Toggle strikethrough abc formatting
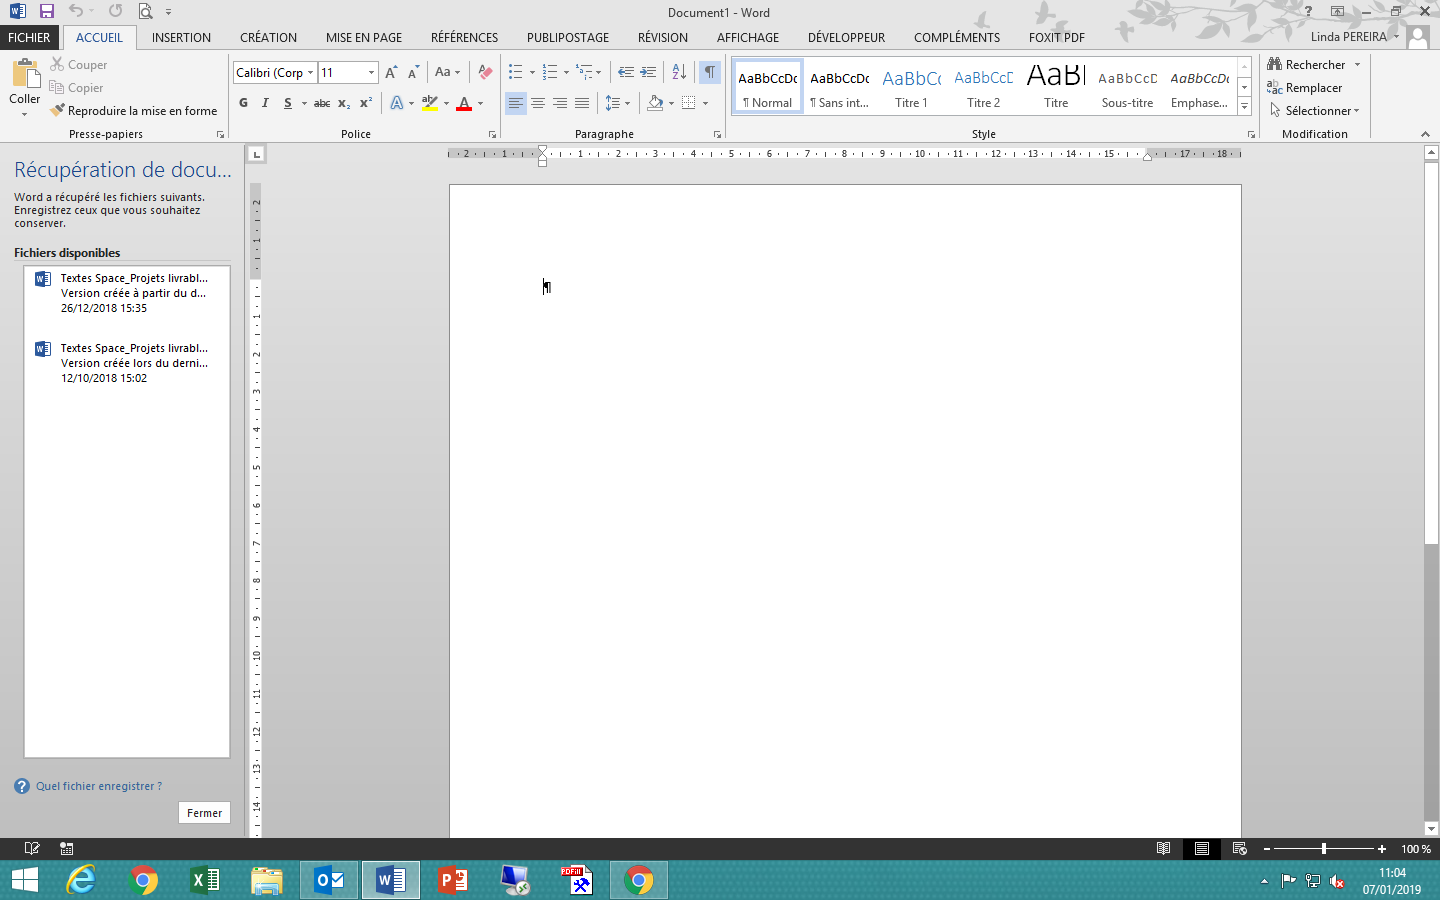This screenshot has width=1440, height=900. click(322, 103)
